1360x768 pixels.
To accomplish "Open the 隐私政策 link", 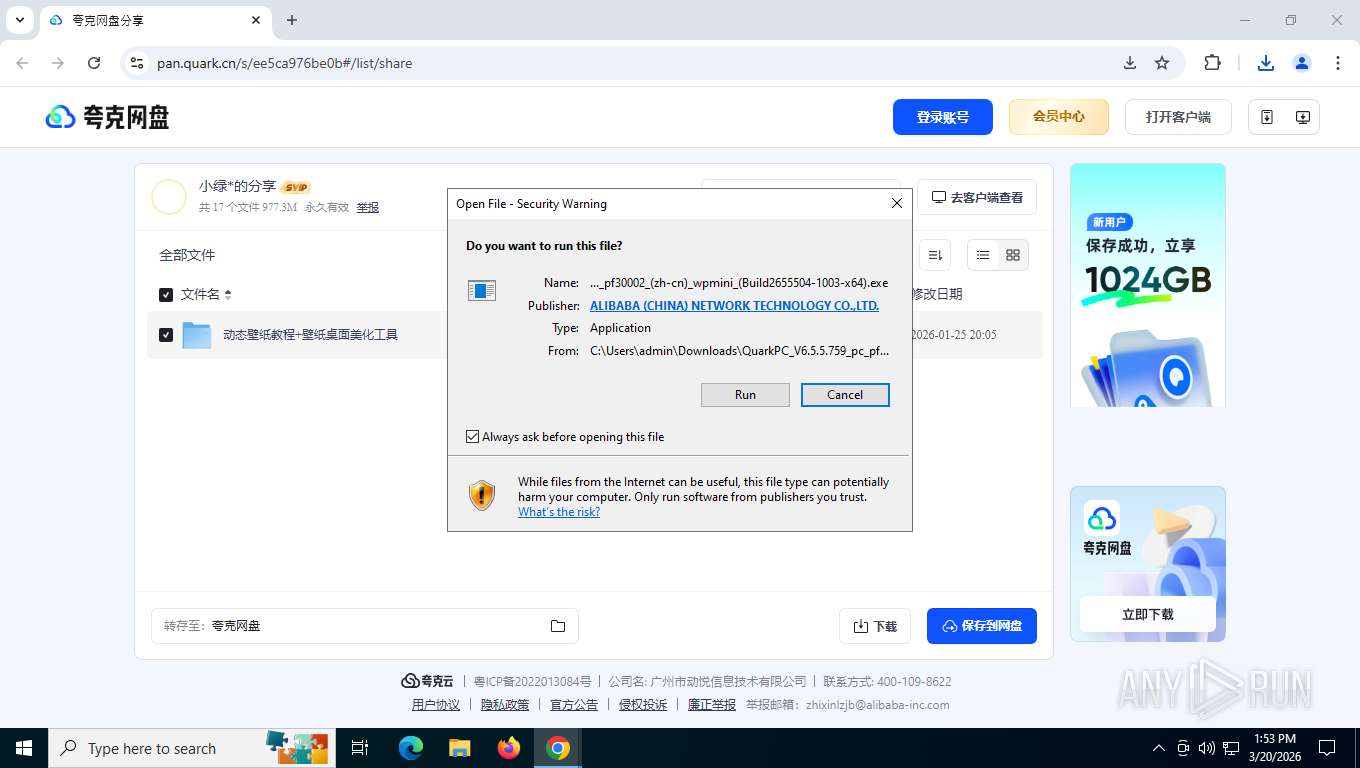I will (x=505, y=705).
